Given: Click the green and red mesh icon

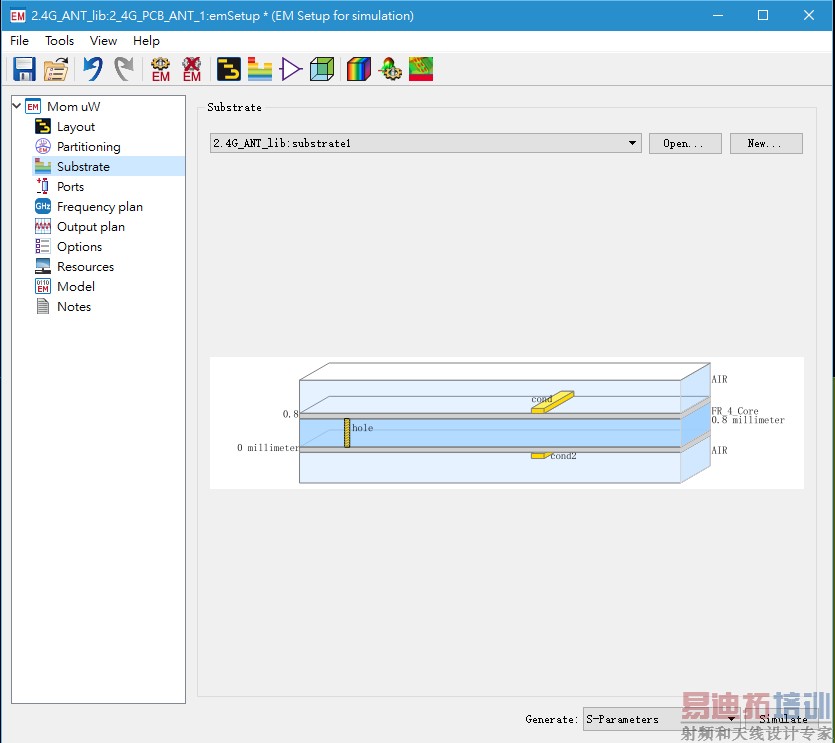Looking at the screenshot, I should (x=421, y=69).
